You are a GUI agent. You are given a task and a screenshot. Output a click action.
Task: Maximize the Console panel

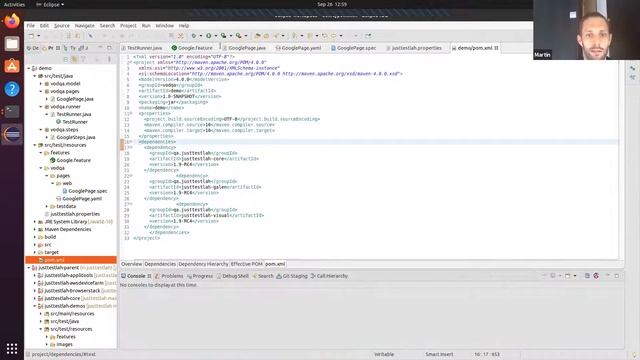tap(616, 276)
